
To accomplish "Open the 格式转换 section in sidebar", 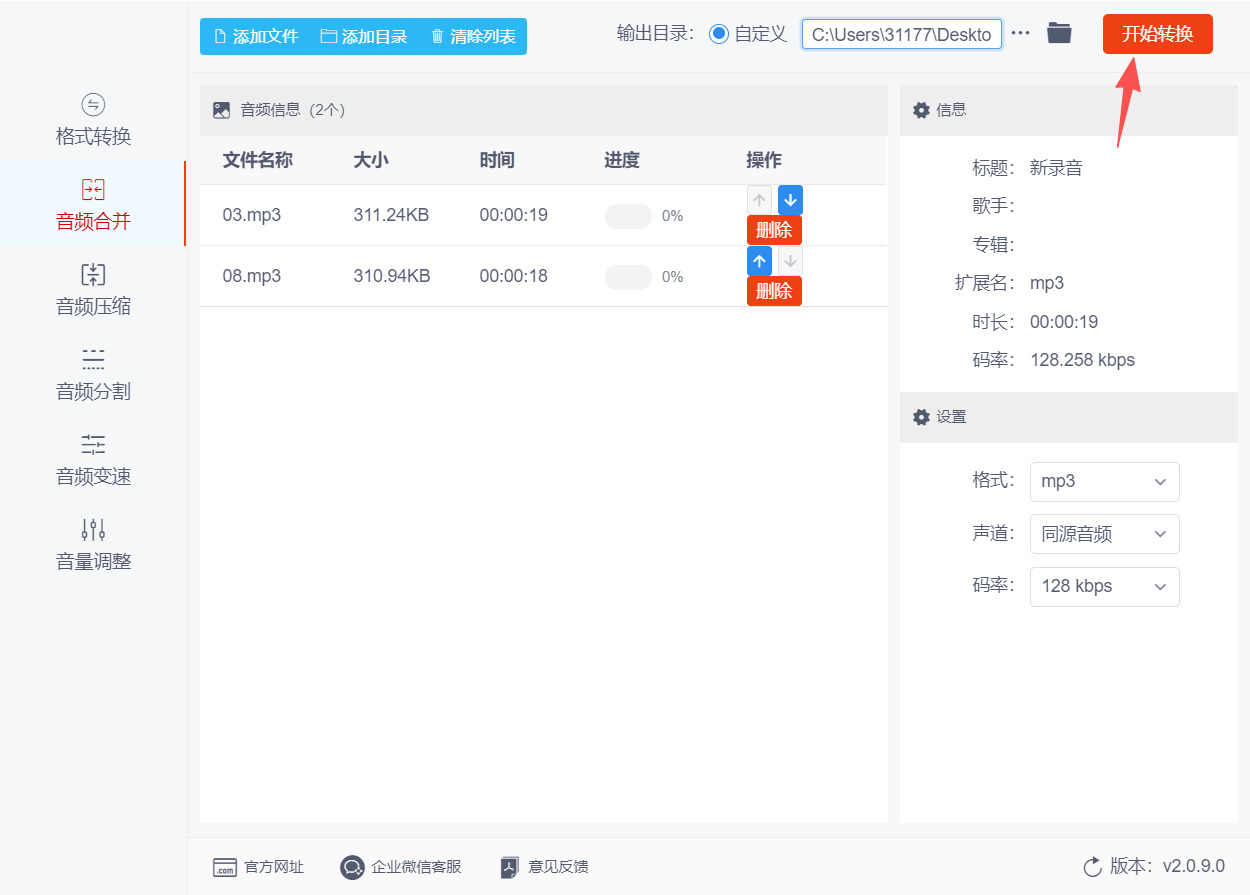I will pyautogui.click(x=93, y=120).
